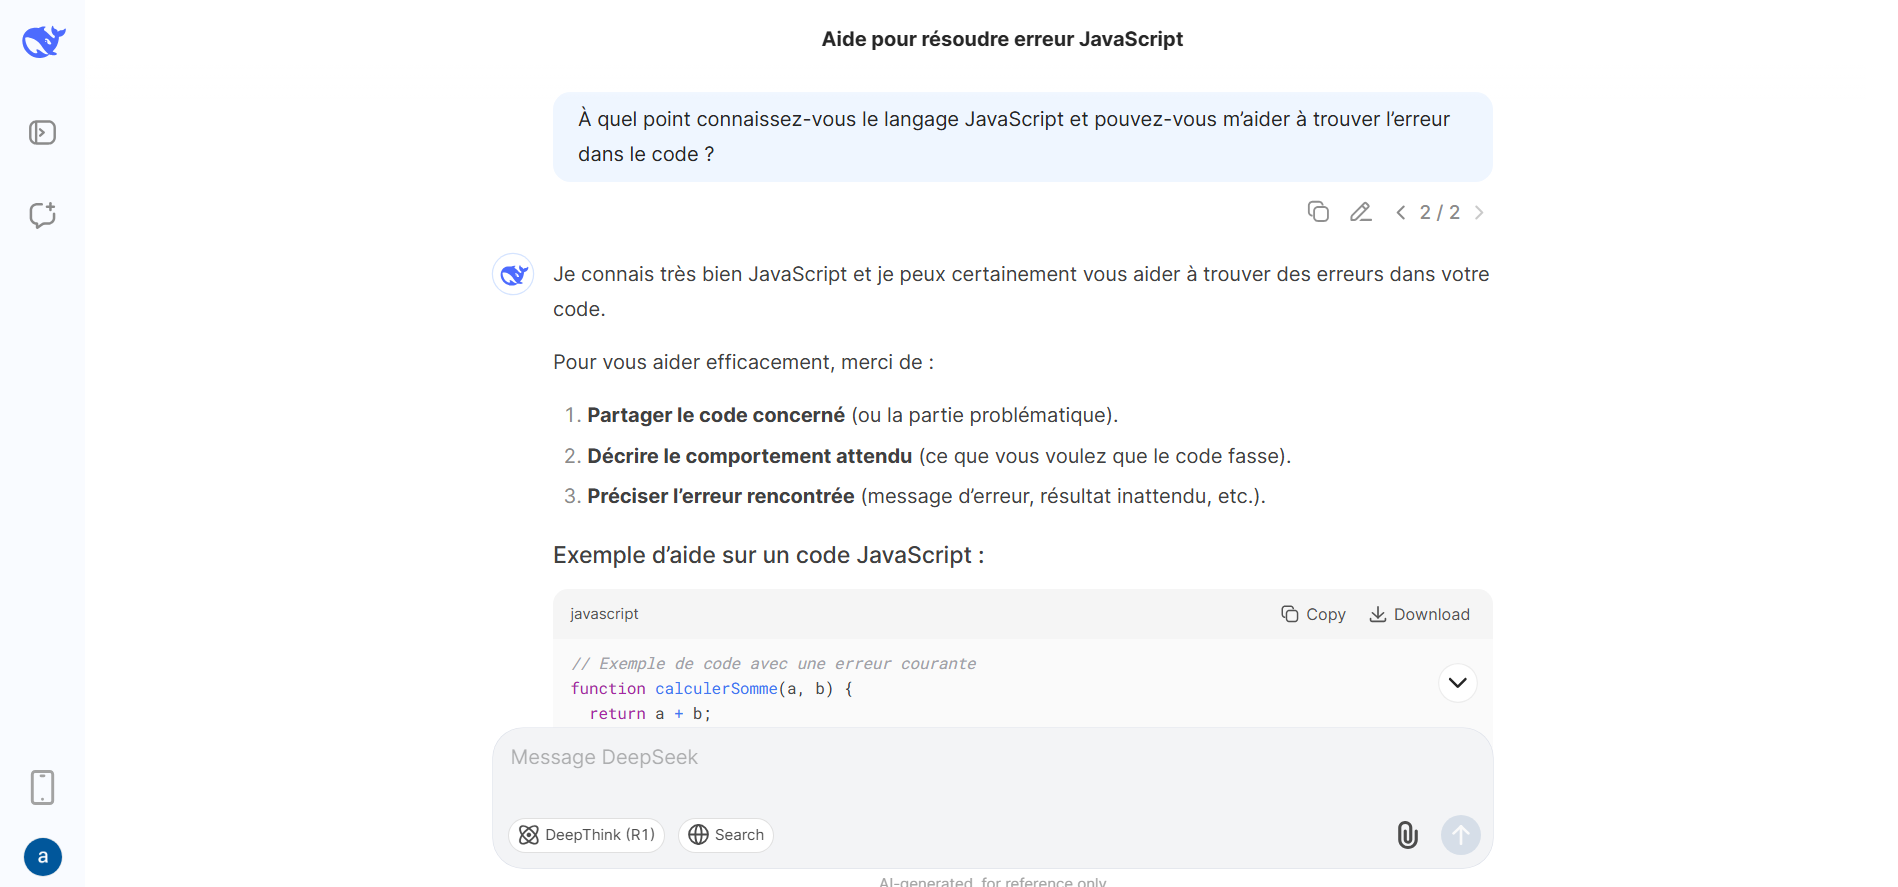Toggle DeepThink (R1) mode
Viewport: 1898px width, 887px height.
[587, 835]
